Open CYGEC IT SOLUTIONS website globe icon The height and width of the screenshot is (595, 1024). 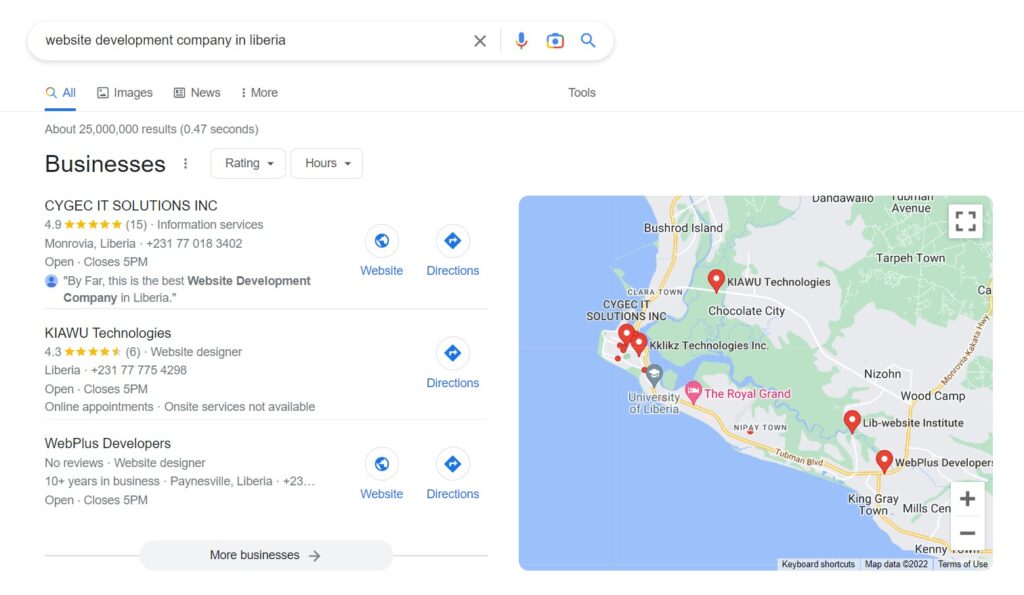point(381,241)
